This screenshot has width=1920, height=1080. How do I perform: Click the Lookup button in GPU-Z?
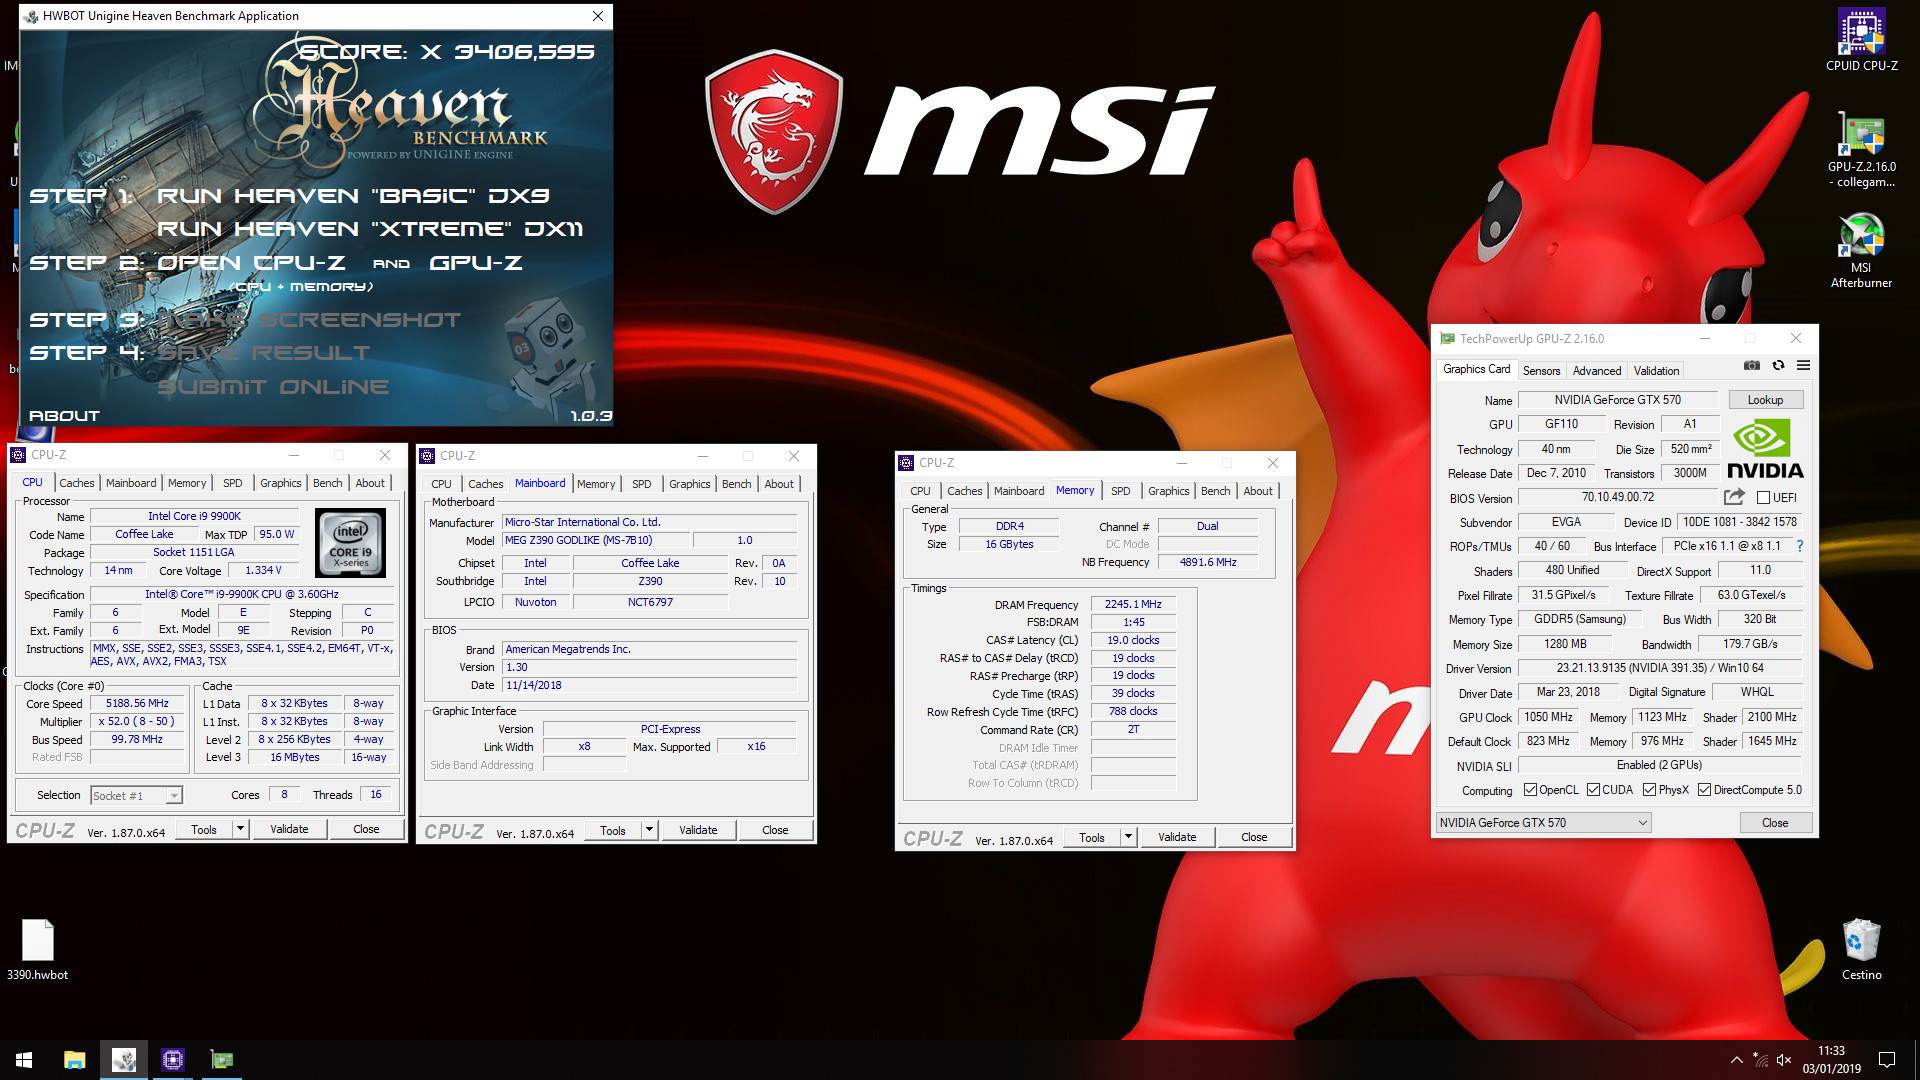click(x=1765, y=400)
